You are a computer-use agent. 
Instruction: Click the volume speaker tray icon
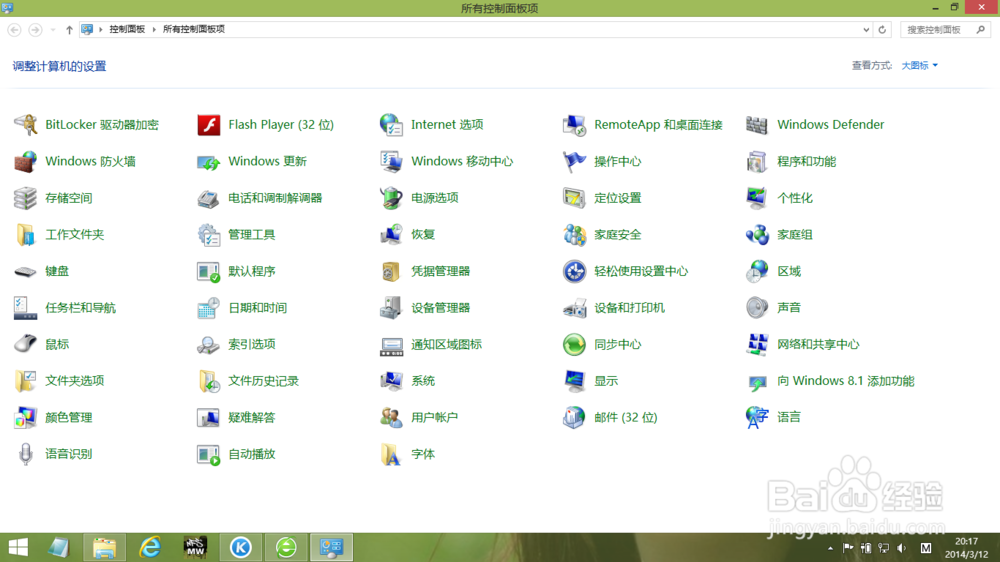[902, 548]
